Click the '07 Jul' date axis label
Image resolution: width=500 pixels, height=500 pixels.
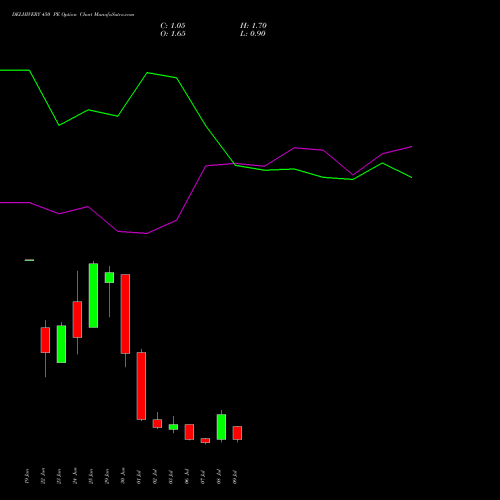coord(203,477)
